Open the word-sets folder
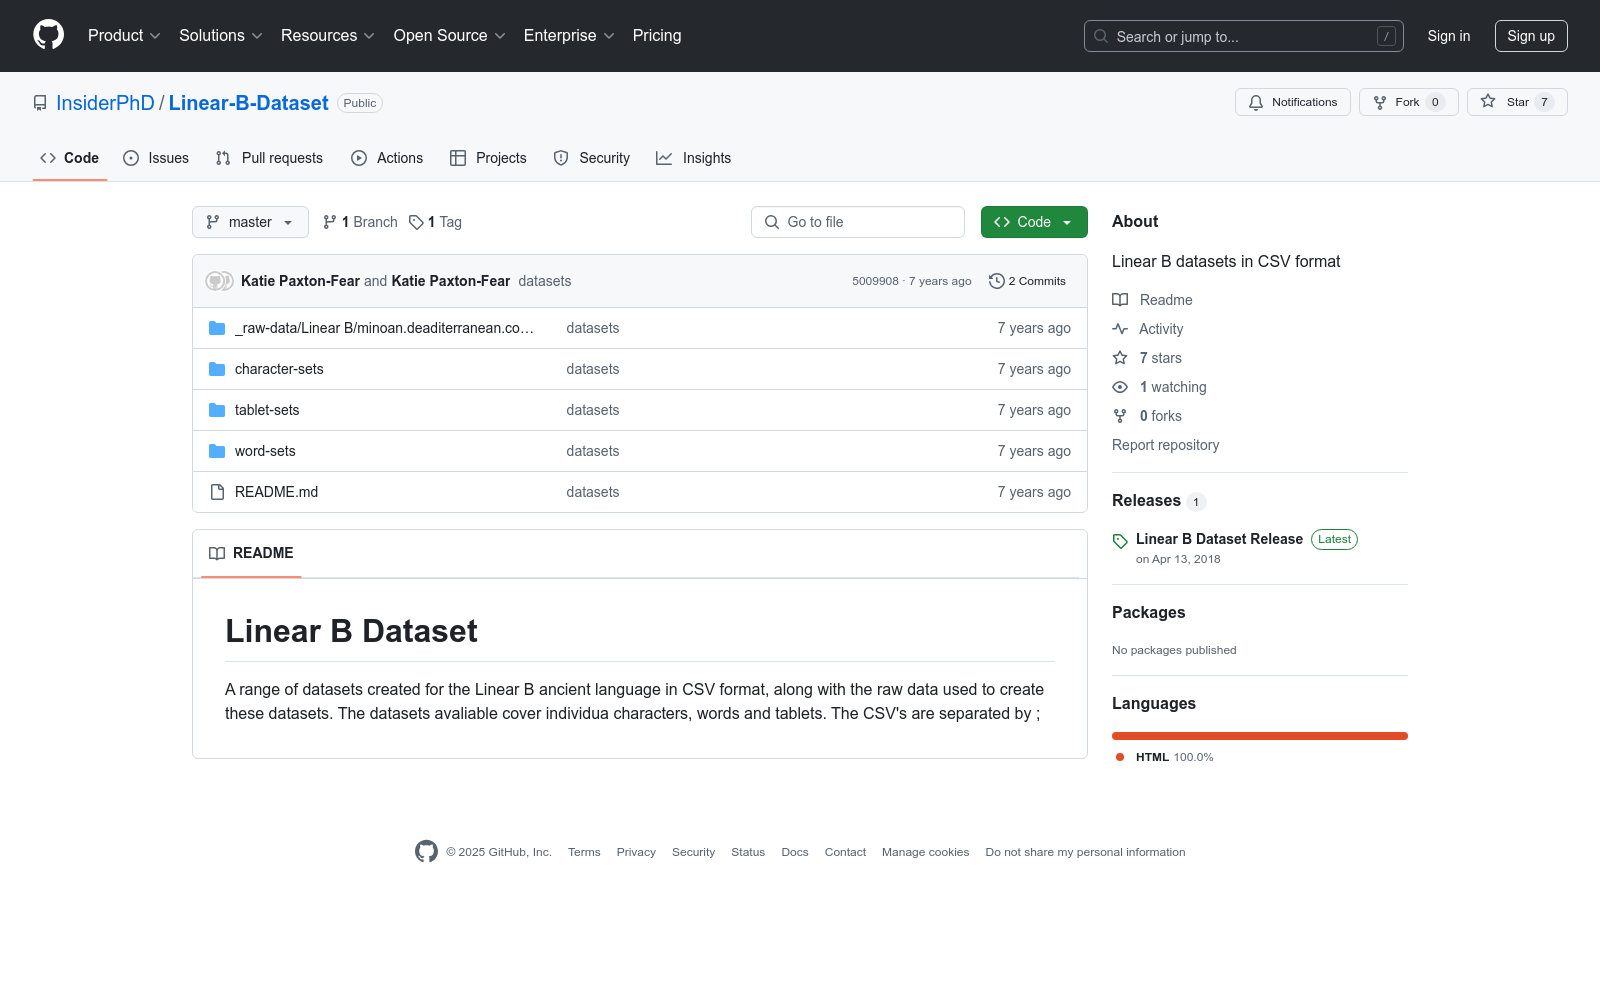The width and height of the screenshot is (1600, 1000). click(x=265, y=451)
